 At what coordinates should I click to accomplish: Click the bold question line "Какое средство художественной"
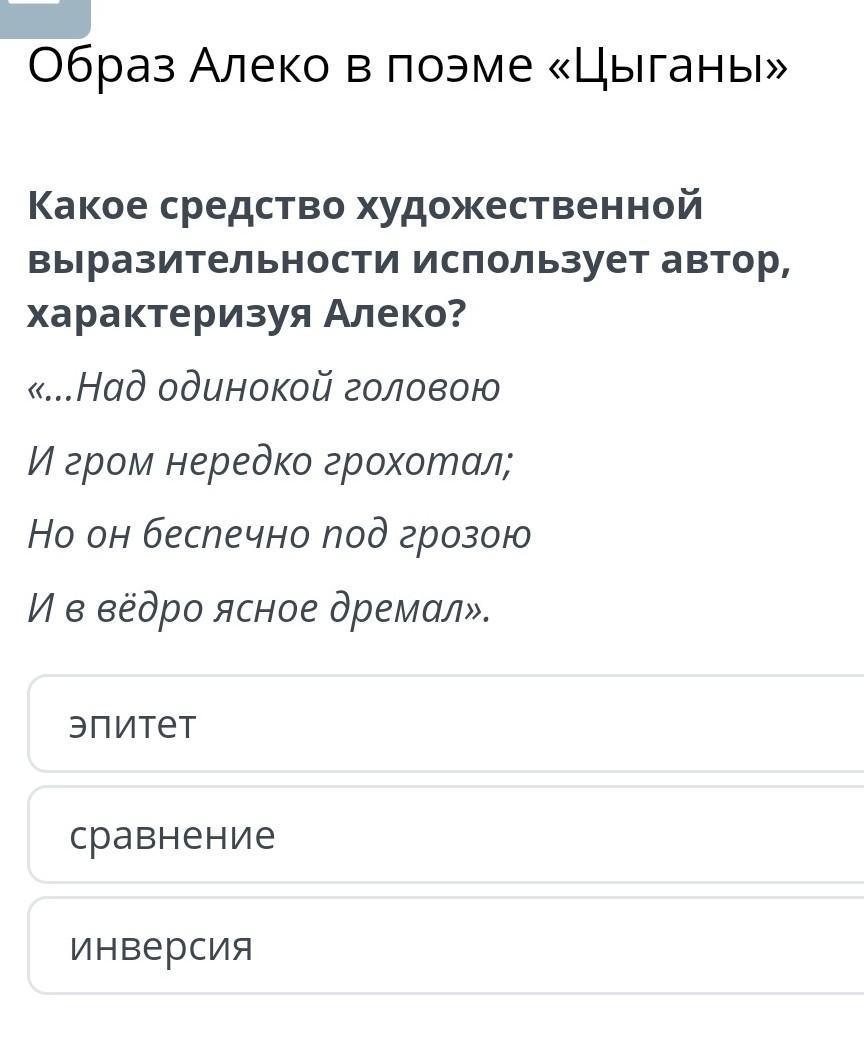(x=365, y=206)
